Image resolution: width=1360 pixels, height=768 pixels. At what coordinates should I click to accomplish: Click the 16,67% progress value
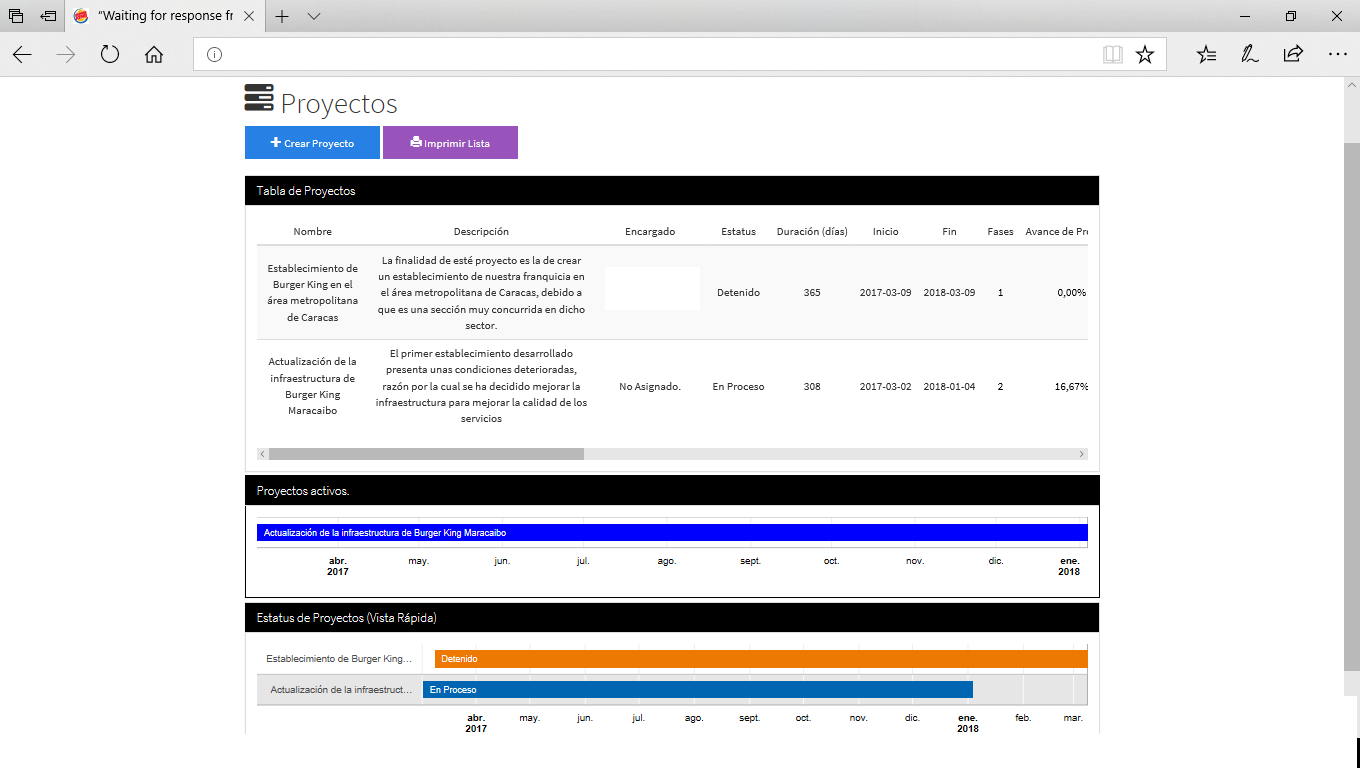[1071, 386]
